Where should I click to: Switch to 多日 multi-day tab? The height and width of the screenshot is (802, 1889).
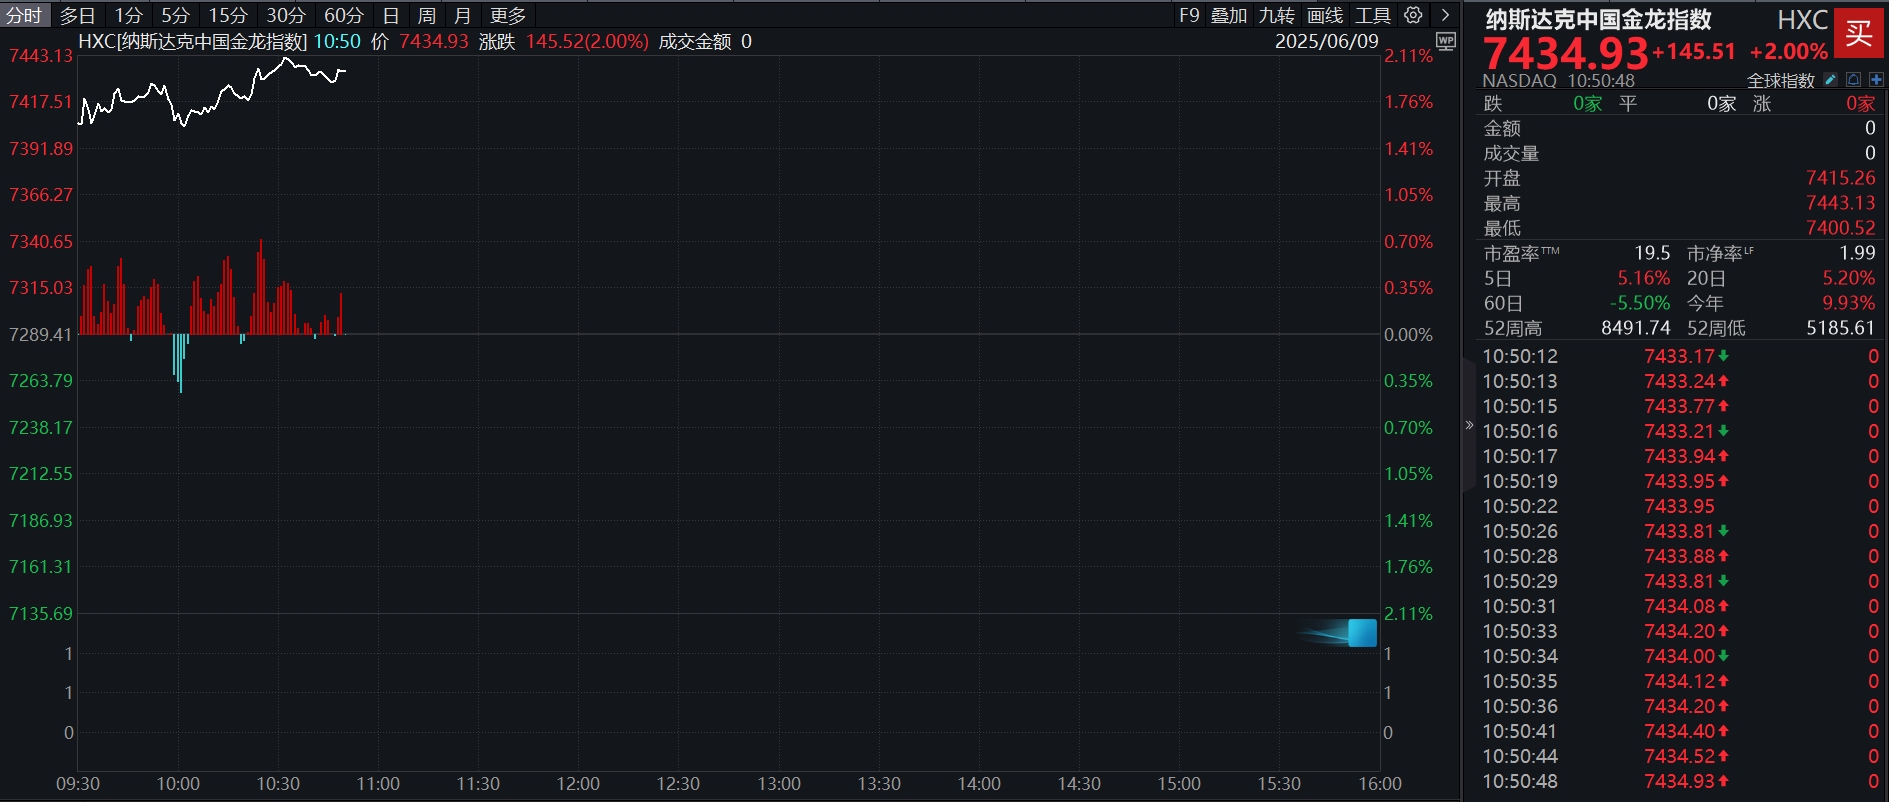pyautogui.click(x=78, y=15)
